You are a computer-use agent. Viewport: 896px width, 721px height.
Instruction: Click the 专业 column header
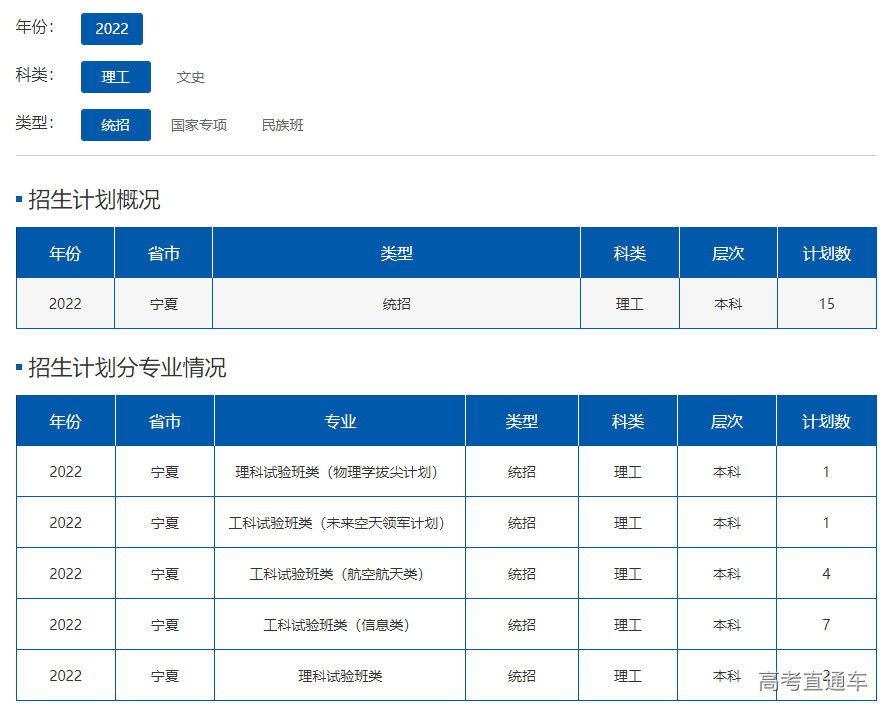(x=340, y=422)
